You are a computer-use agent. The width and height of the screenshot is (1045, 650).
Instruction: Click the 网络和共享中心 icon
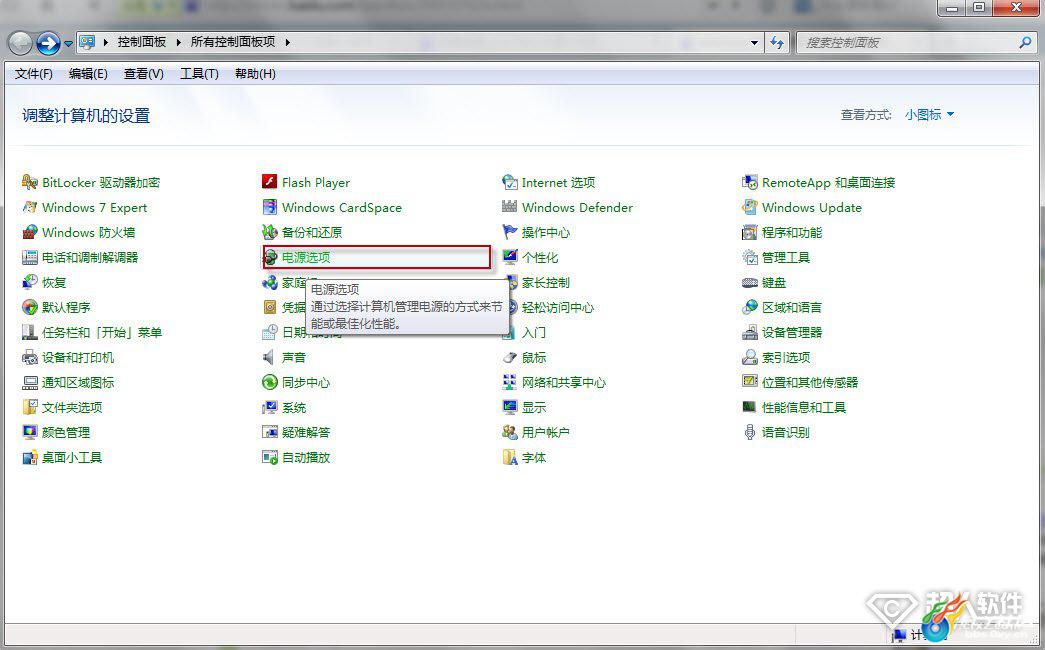tap(509, 382)
